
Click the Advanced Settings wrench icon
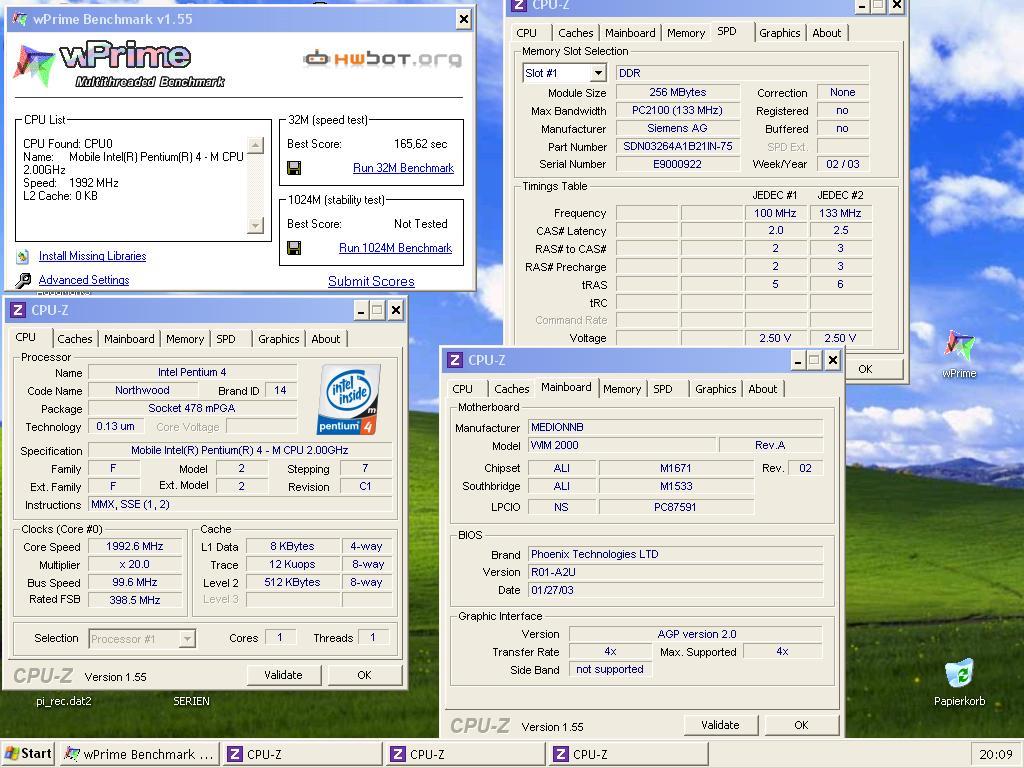(x=23, y=280)
